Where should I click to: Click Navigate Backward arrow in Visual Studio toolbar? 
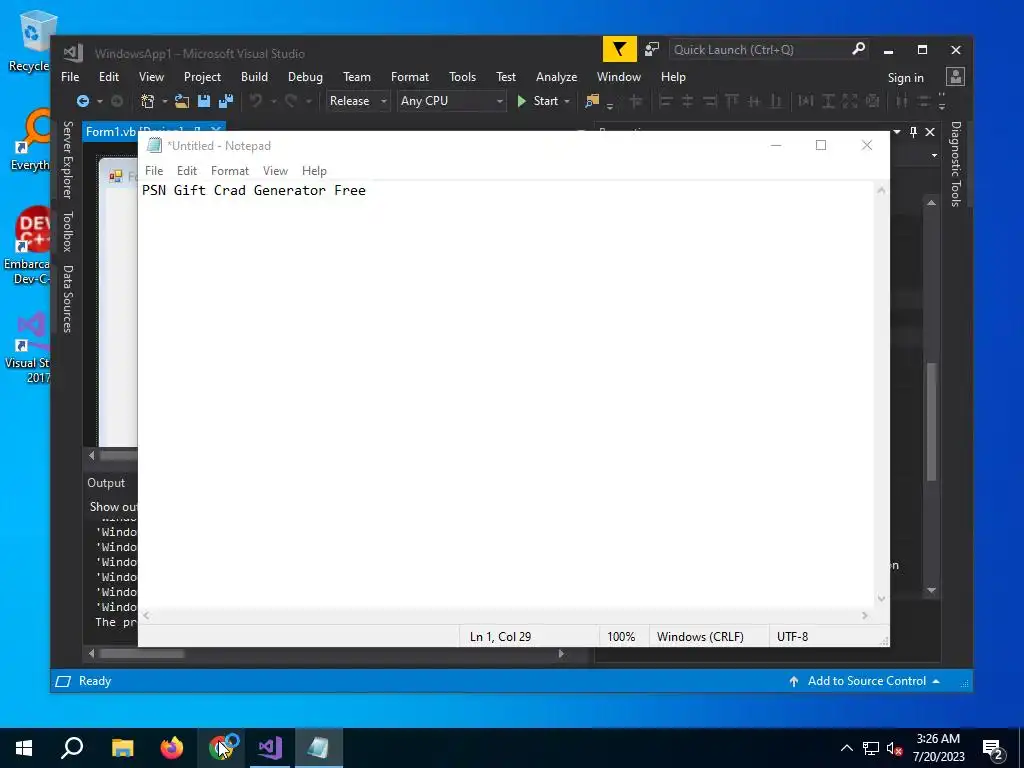[x=82, y=101]
